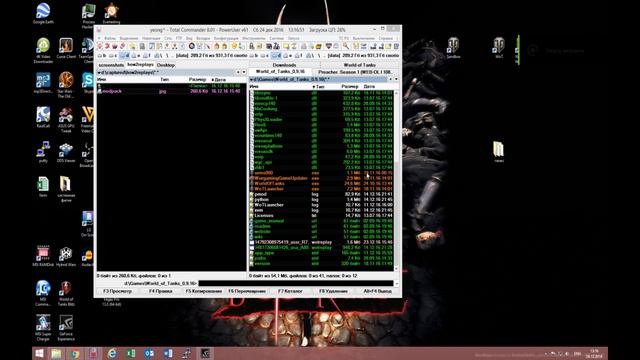Sort left panel by Дата column
The width and height of the screenshot is (640, 360).
220,80
